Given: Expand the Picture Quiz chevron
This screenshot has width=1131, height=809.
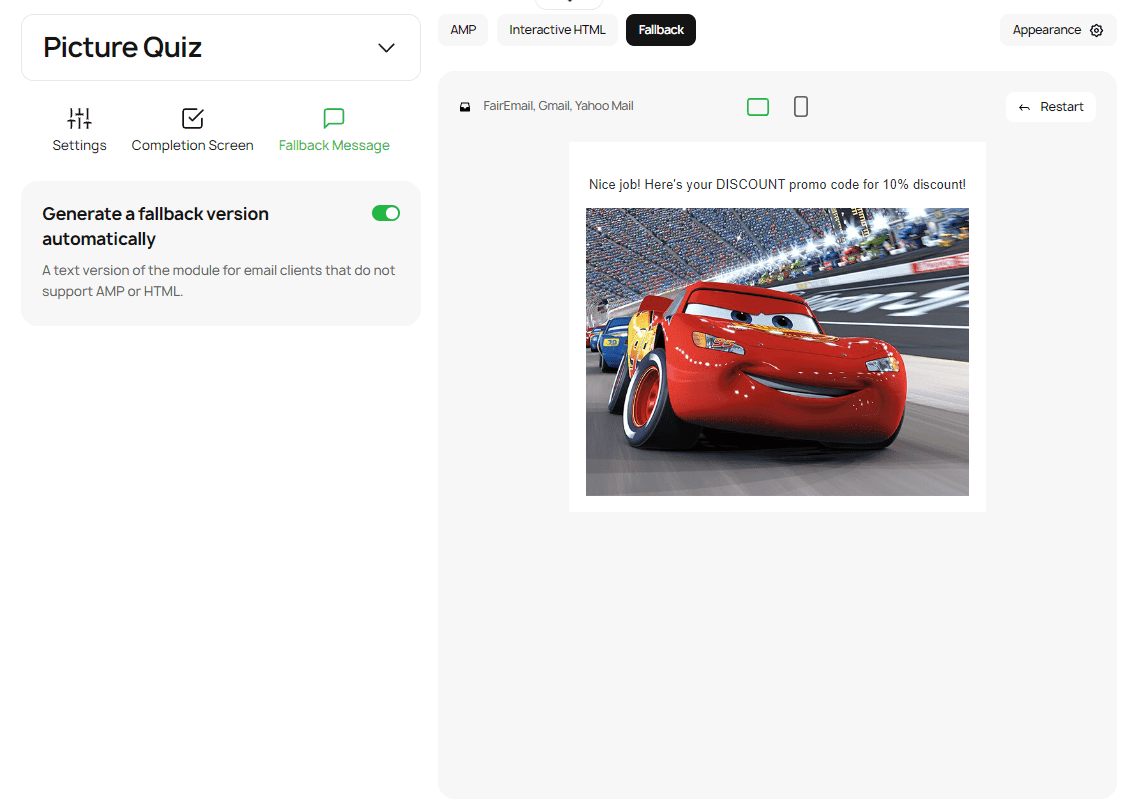Looking at the screenshot, I should (x=386, y=48).
